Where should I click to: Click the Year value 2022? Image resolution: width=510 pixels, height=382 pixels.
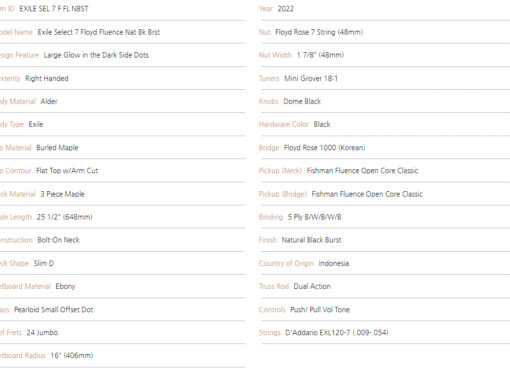click(x=286, y=9)
